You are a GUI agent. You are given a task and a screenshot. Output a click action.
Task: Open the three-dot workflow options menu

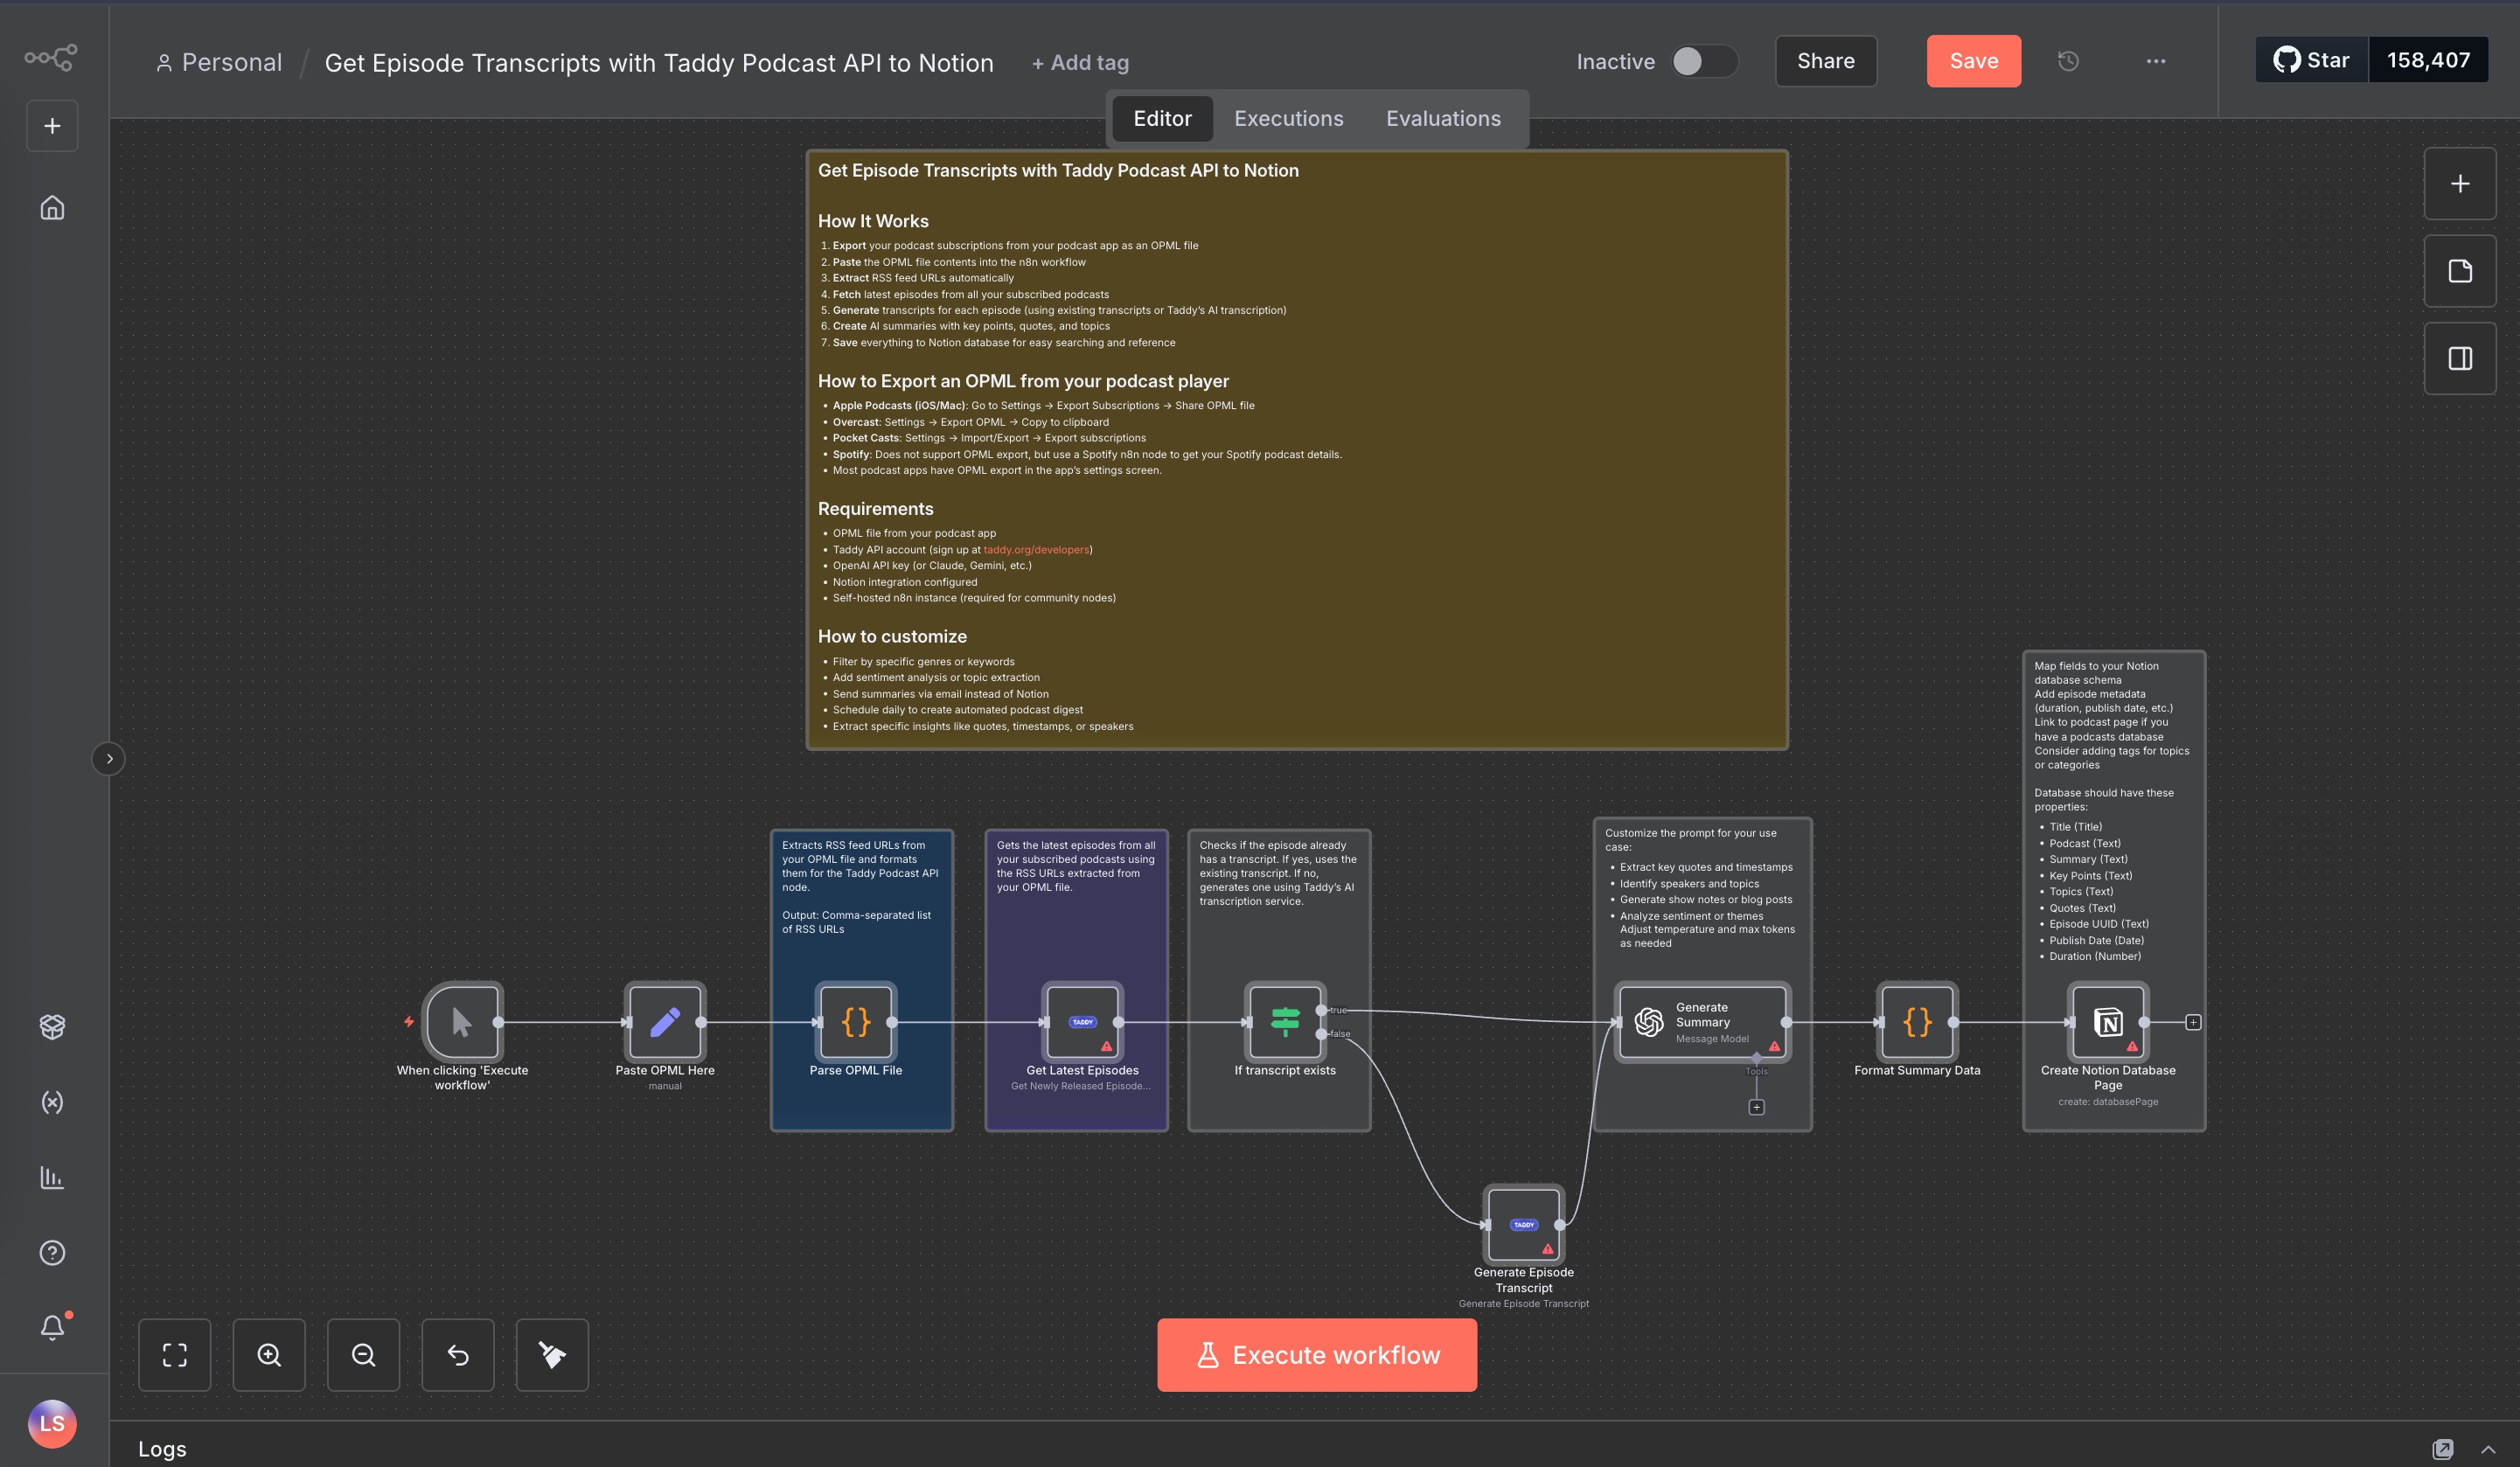click(2155, 61)
